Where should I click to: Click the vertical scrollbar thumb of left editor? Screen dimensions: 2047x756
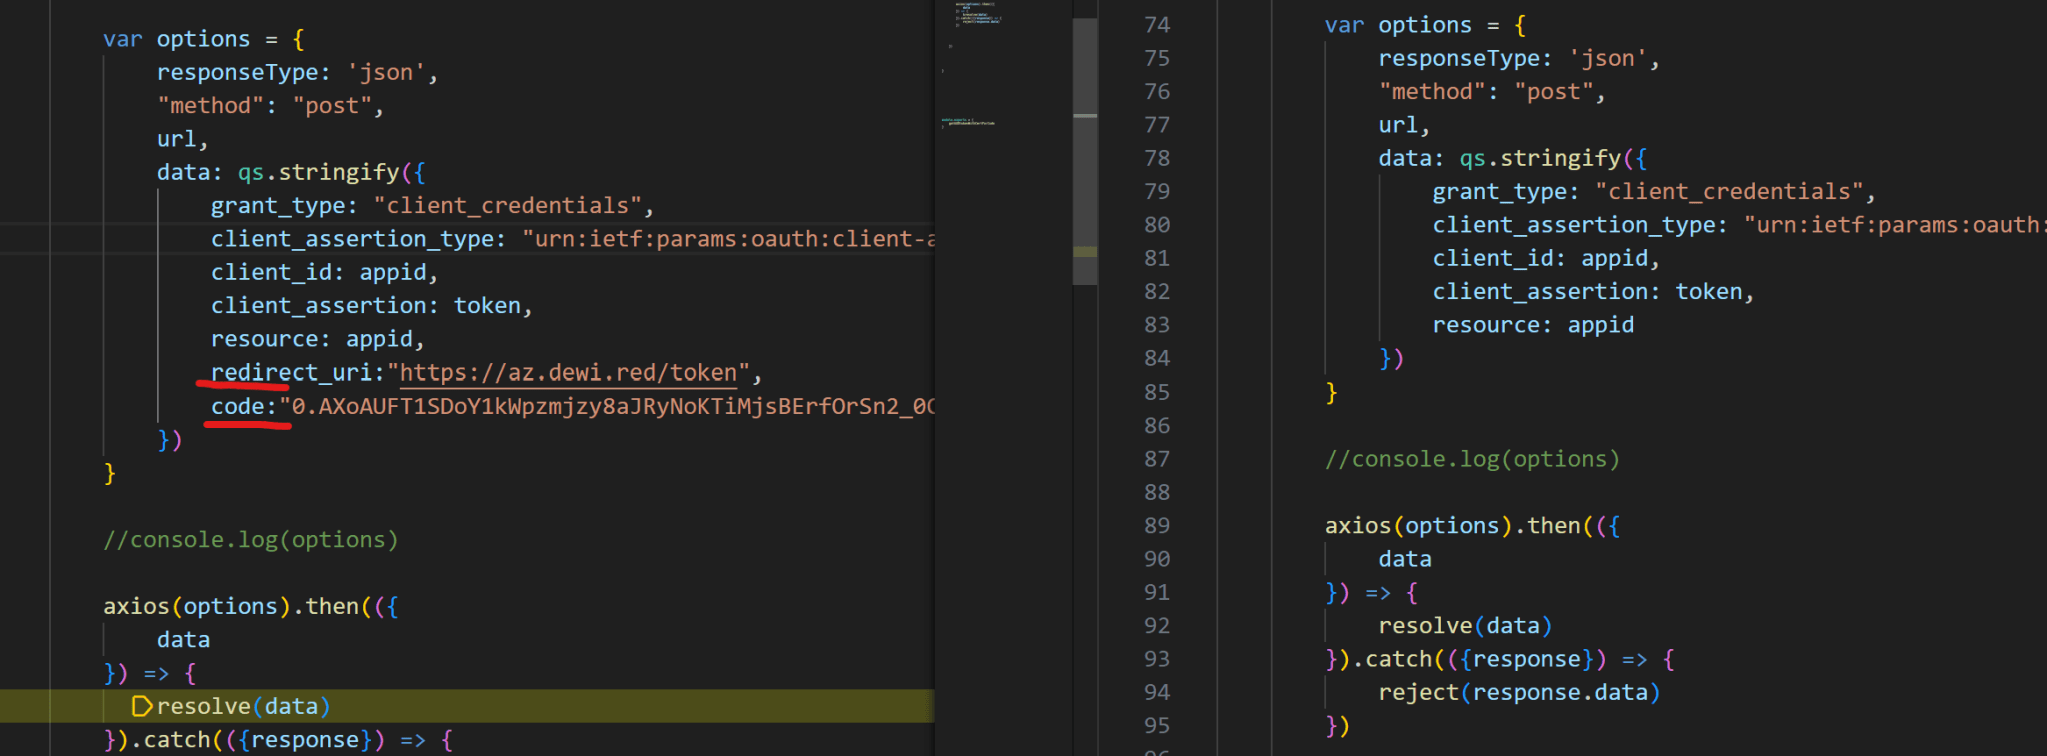(x=1084, y=150)
